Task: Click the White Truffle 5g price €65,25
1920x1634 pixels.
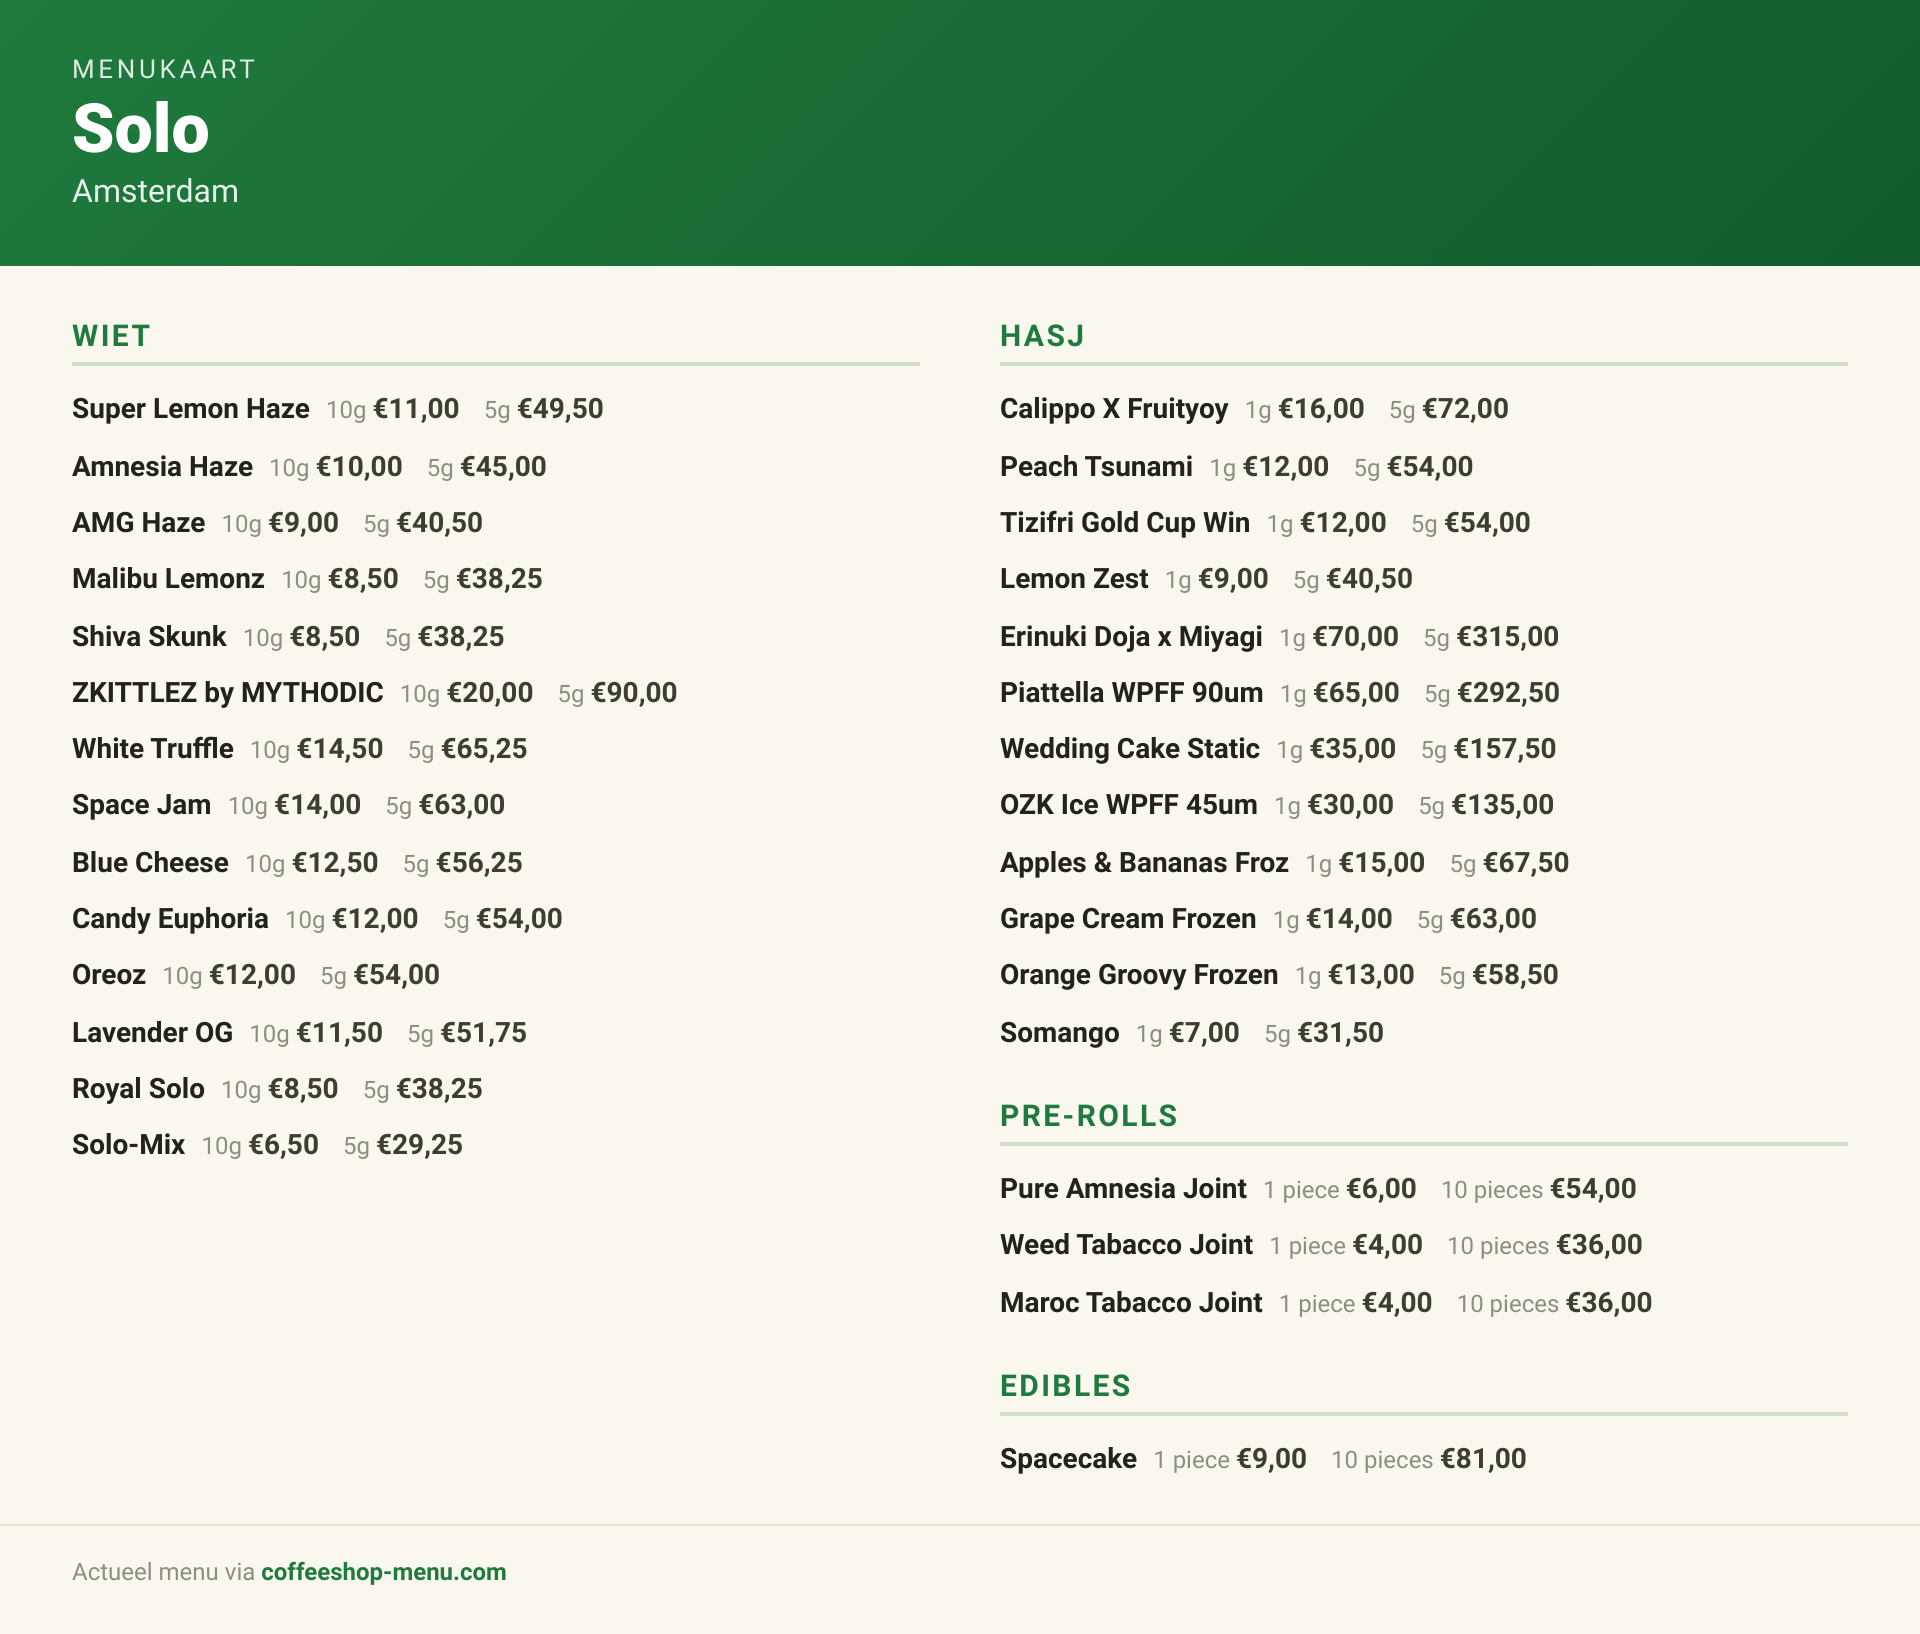Action: [x=484, y=749]
